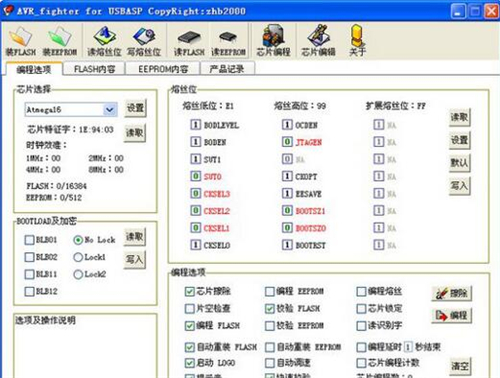Switch to the 编程选项 tab
The image size is (500, 378).
tap(34, 69)
